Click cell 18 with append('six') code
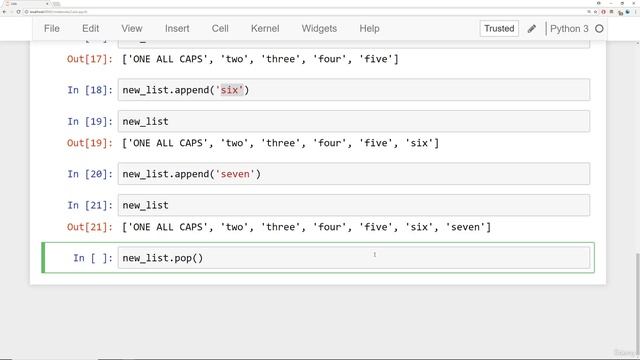Image resolution: width=640 pixels, height=360 pixels. pyautogui.click(x=354, y=90)
